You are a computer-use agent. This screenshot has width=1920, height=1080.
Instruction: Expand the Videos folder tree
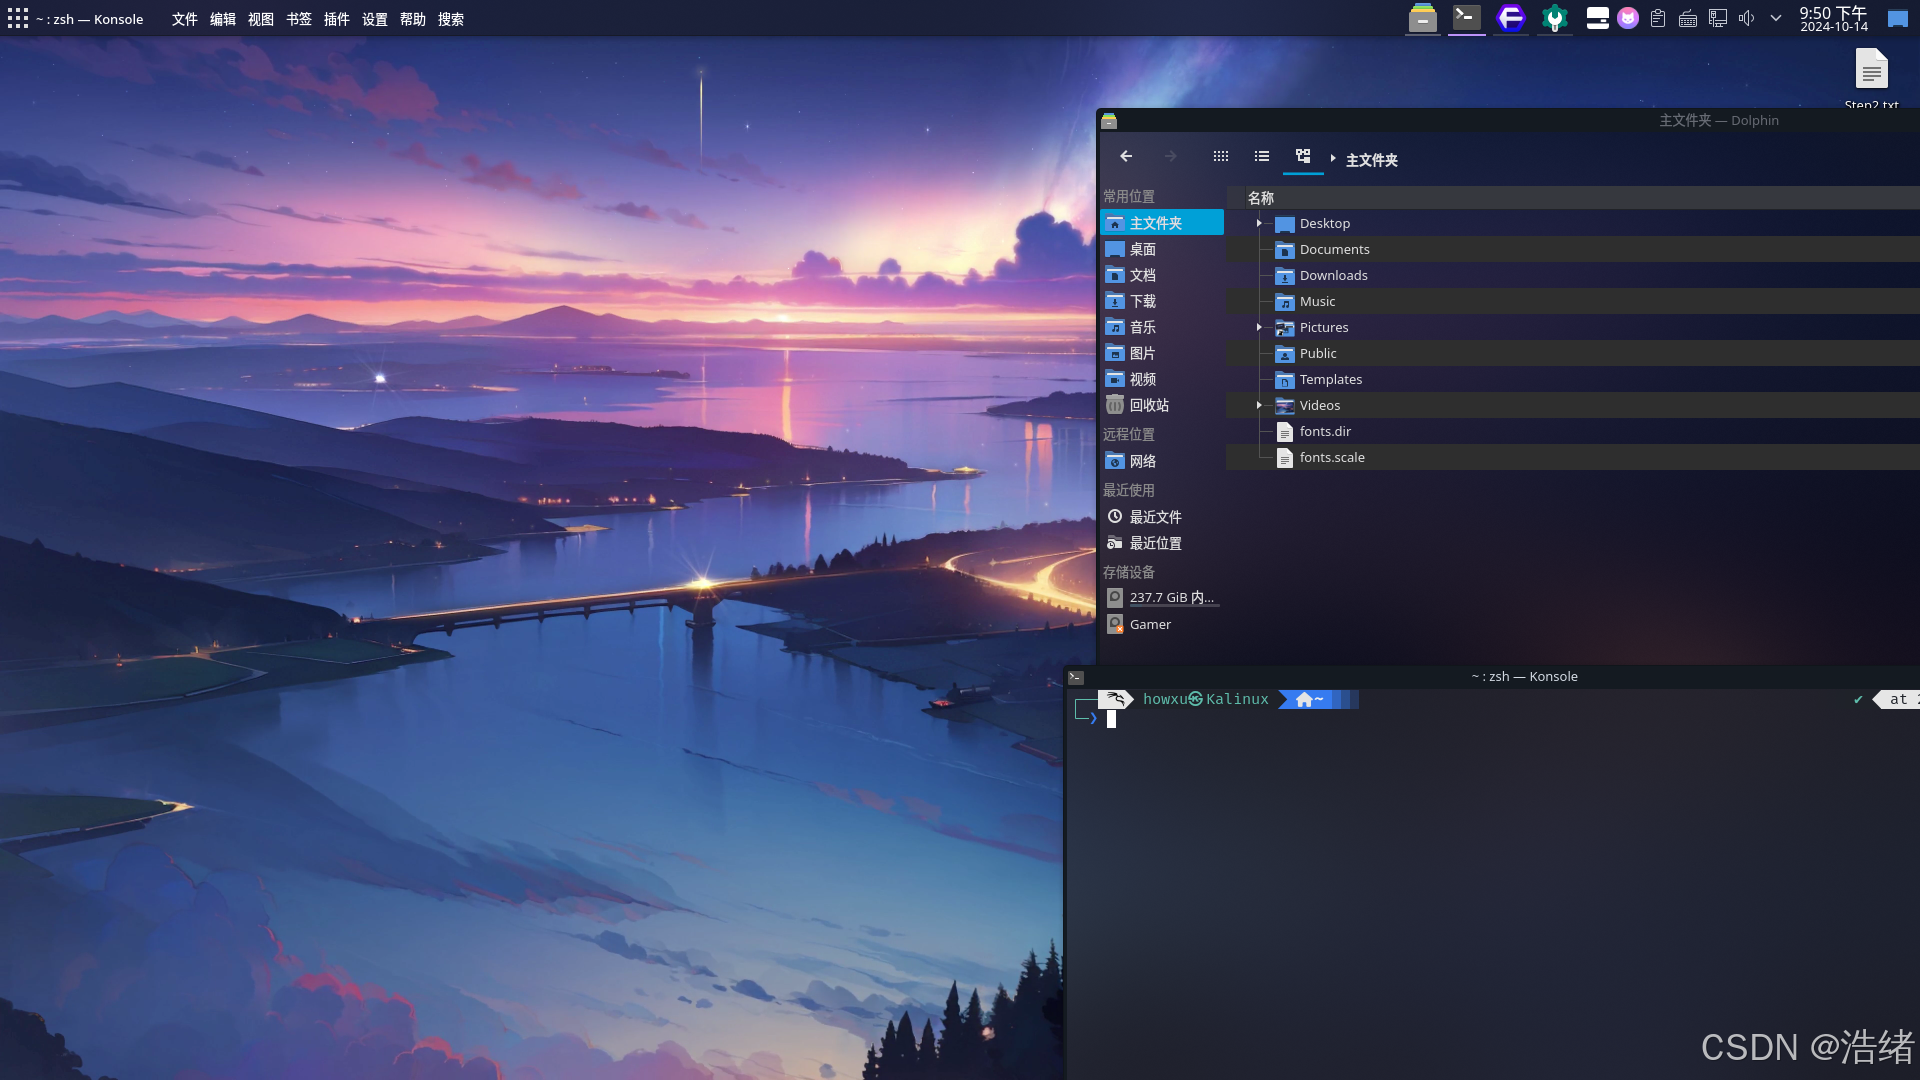[x=1259, y=405]
